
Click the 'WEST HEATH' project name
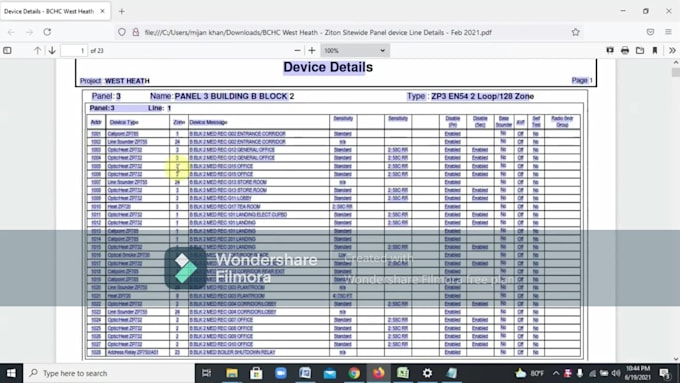coord(127,81)
